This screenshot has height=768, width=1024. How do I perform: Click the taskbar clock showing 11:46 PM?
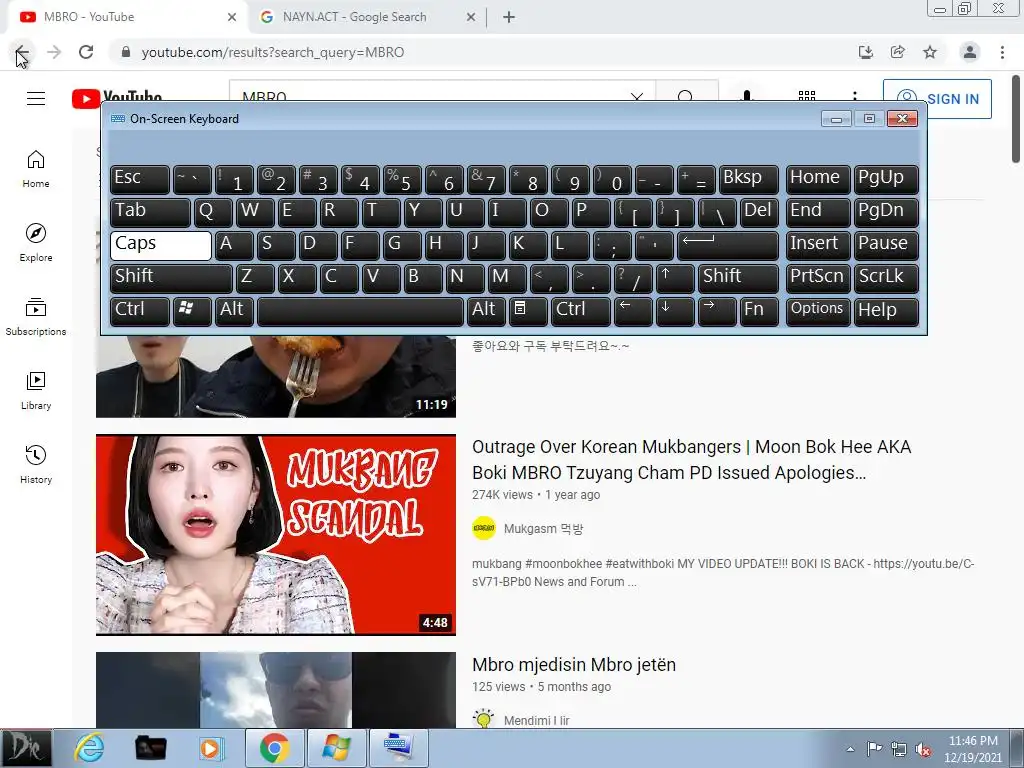coord(972,749)
